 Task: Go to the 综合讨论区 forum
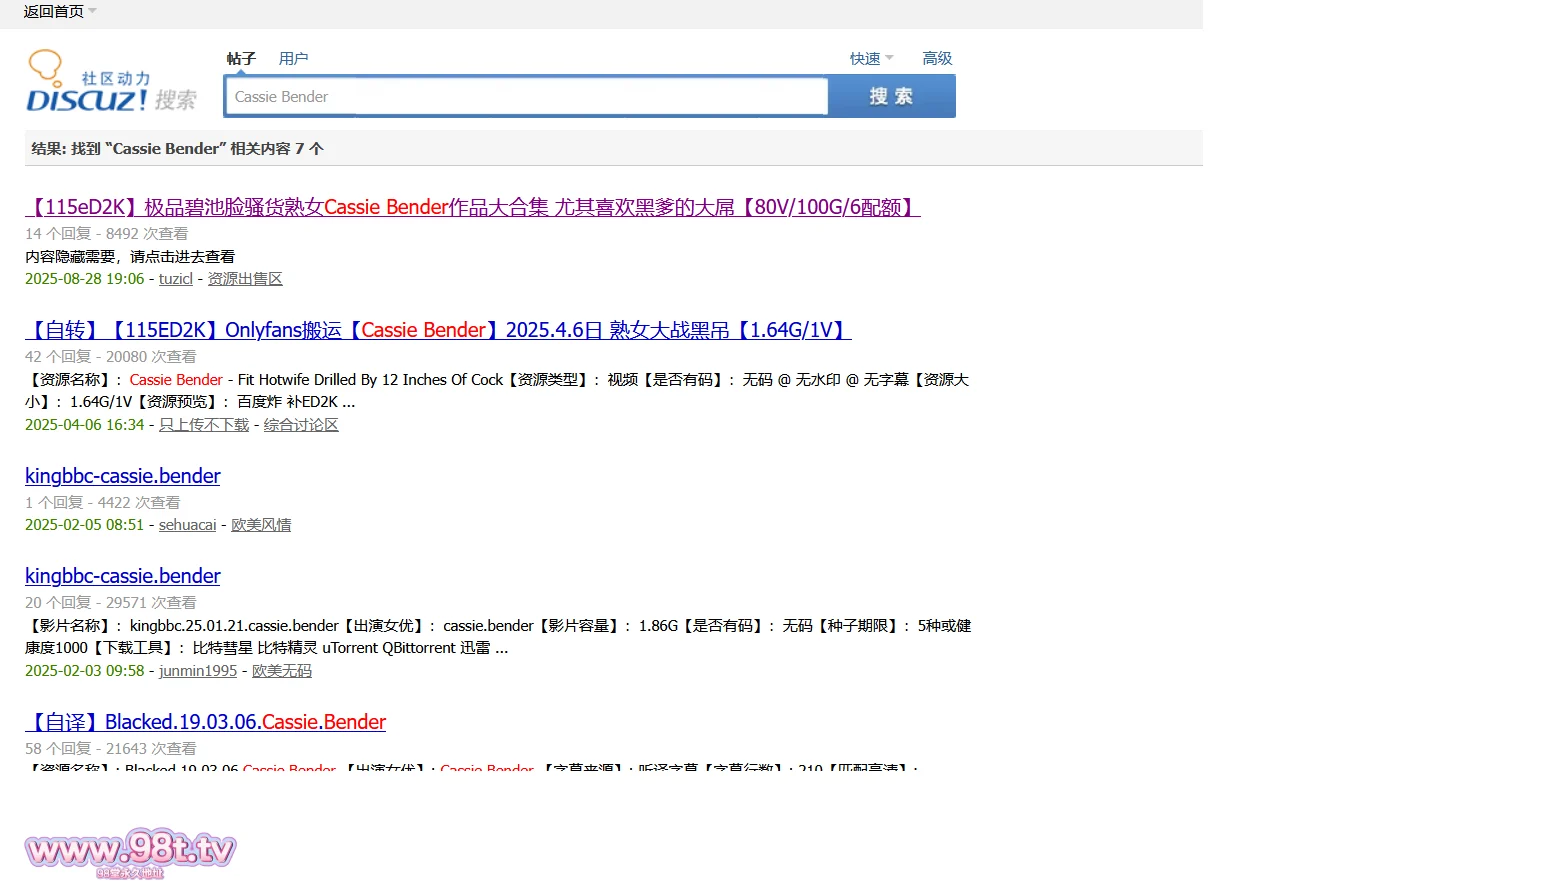click(x=301, y=425)
